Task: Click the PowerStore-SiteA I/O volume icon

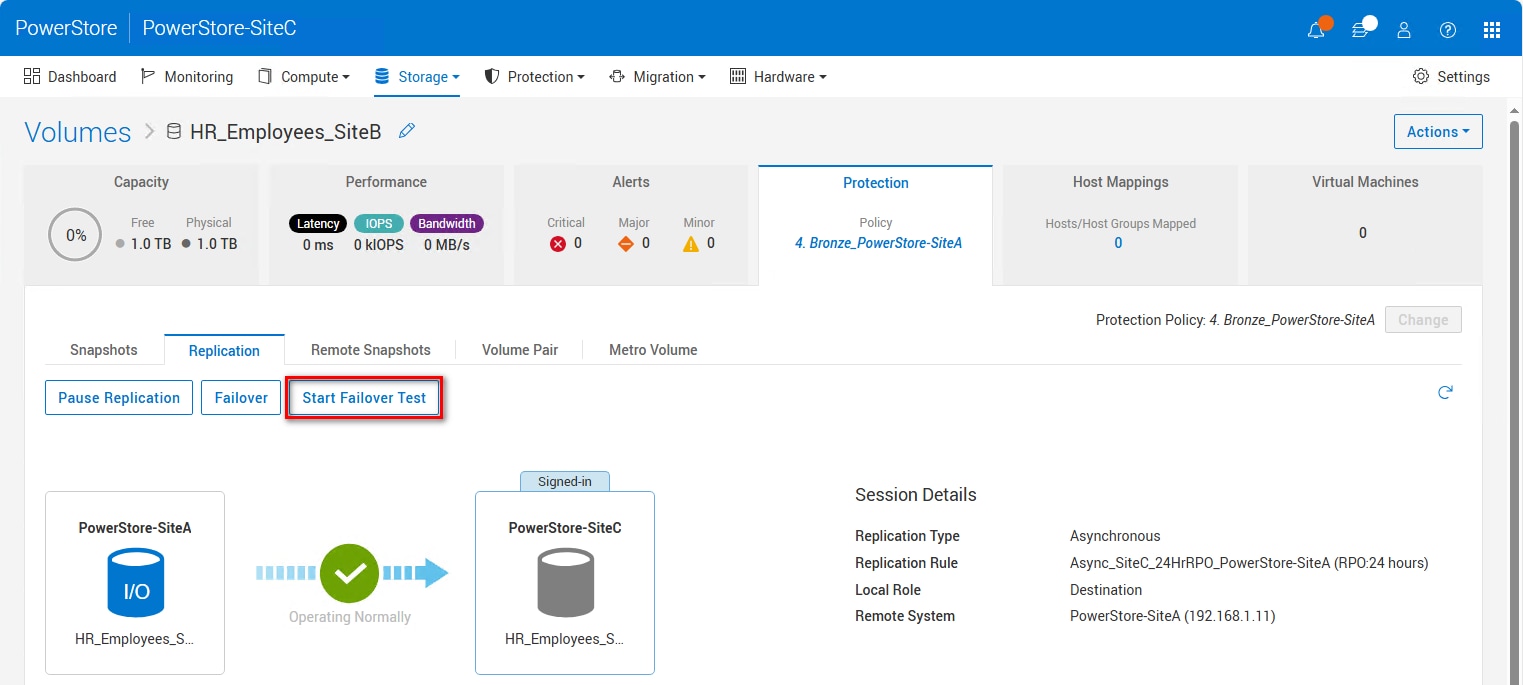Action: coord(136,582)
